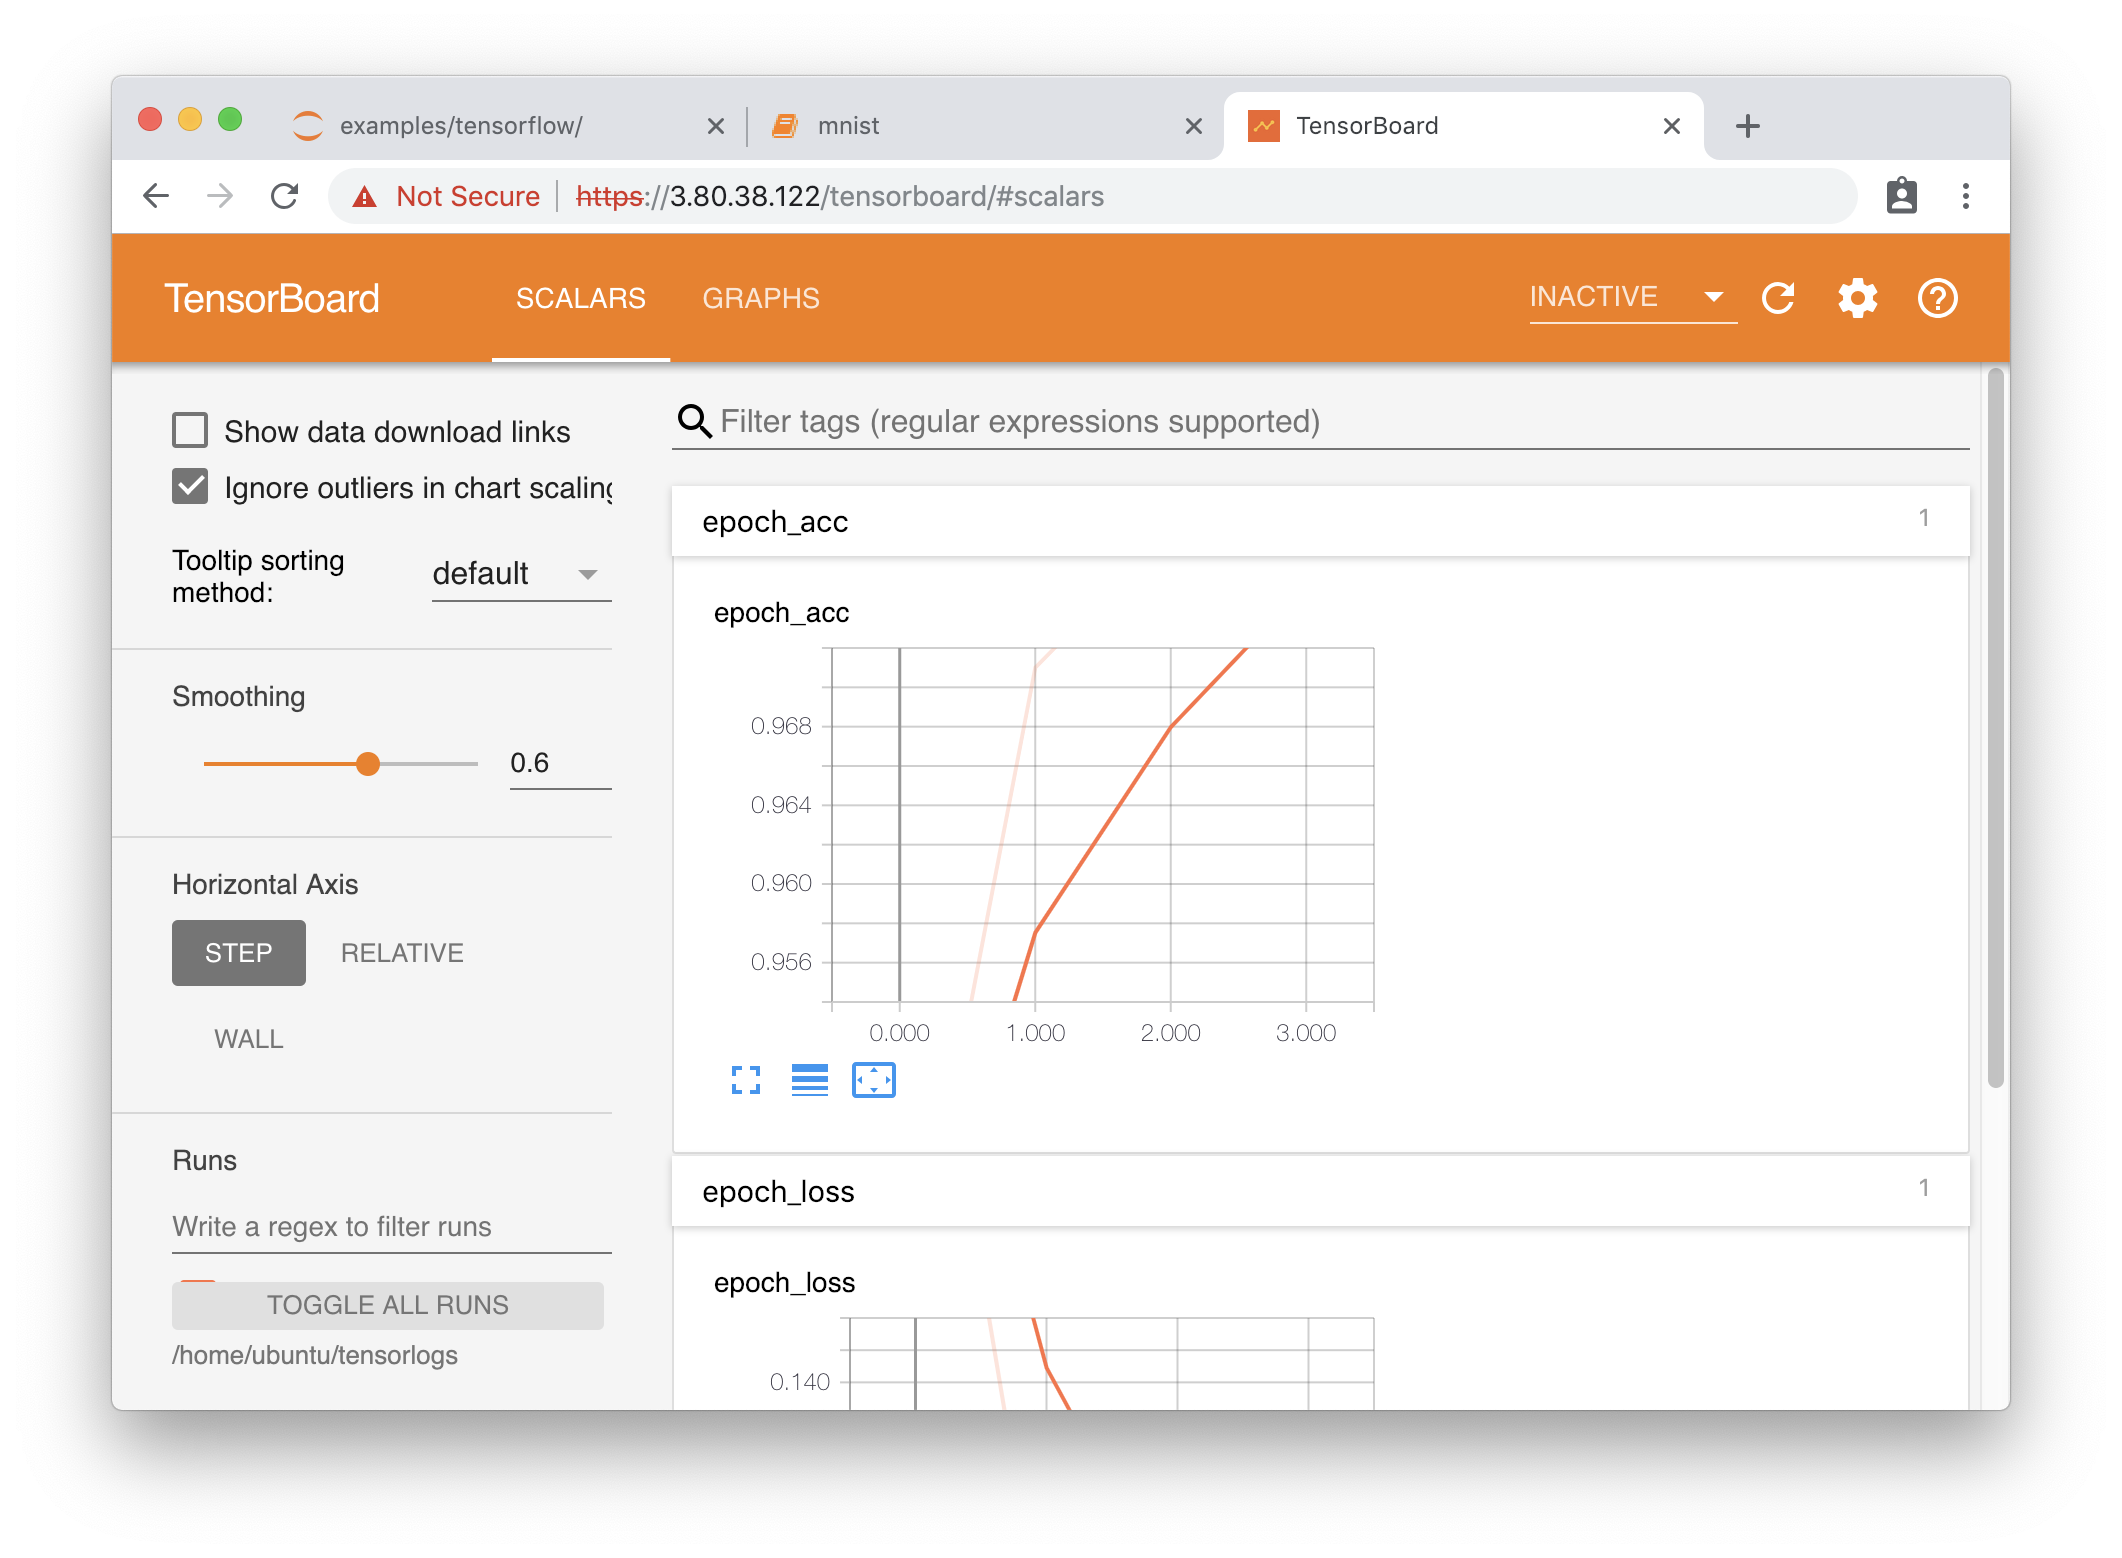This screenshot has height=1558, width=2122.
Task: Switch to the mnist browser tab
Action: (x=985, y=126)
